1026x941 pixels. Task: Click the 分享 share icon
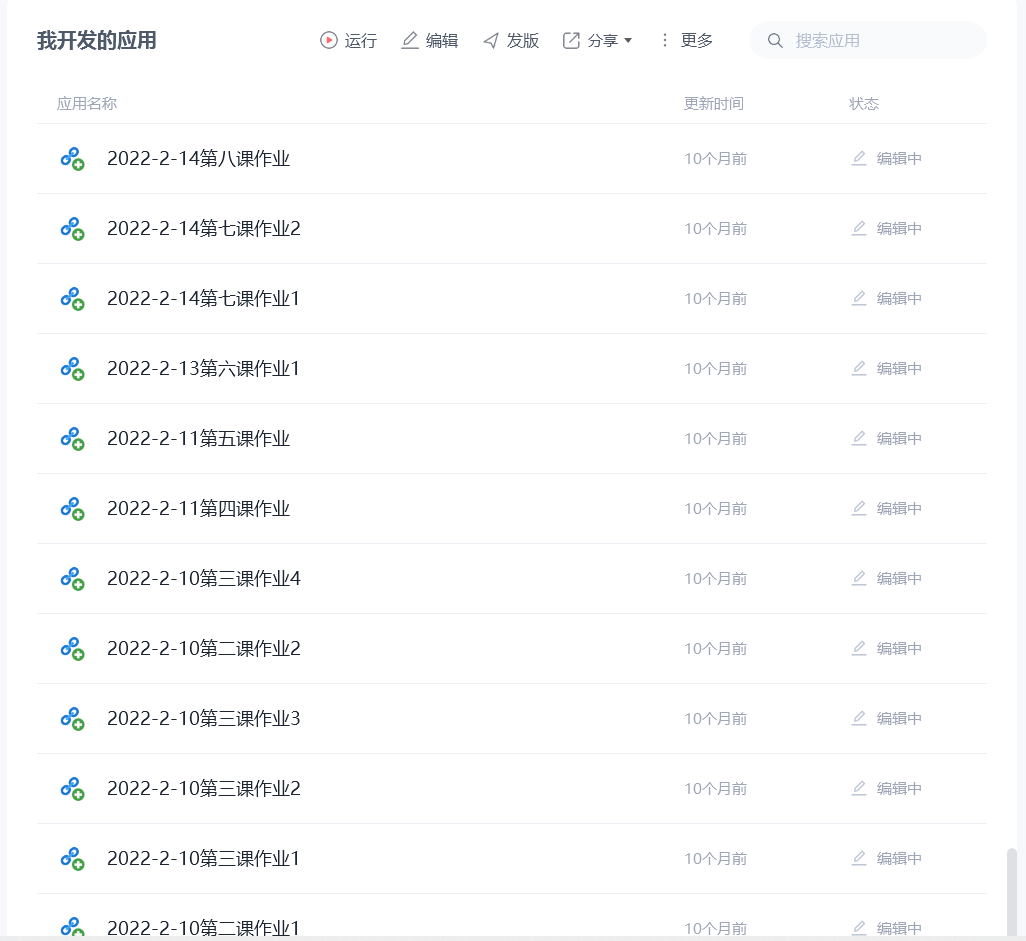(571, 41)
